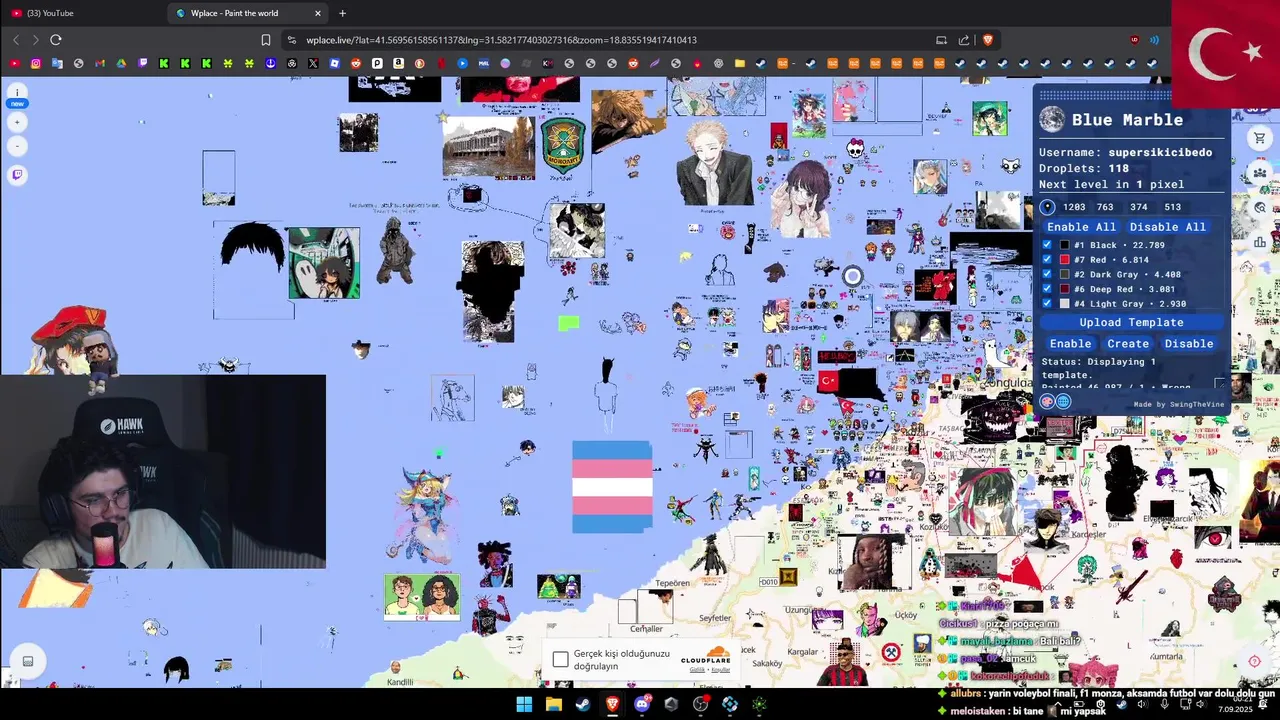Zoom in the map with plus button
Viewport: 1280px width, 720px height.
[x=17, y=122]
